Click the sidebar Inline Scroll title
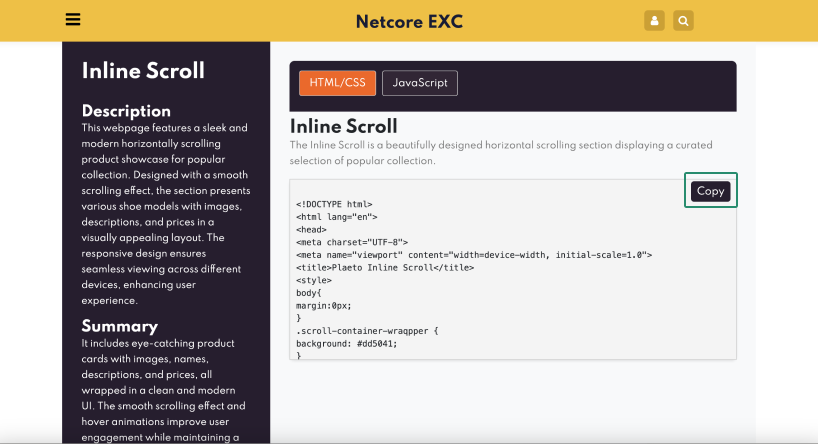 coord(143,71)
